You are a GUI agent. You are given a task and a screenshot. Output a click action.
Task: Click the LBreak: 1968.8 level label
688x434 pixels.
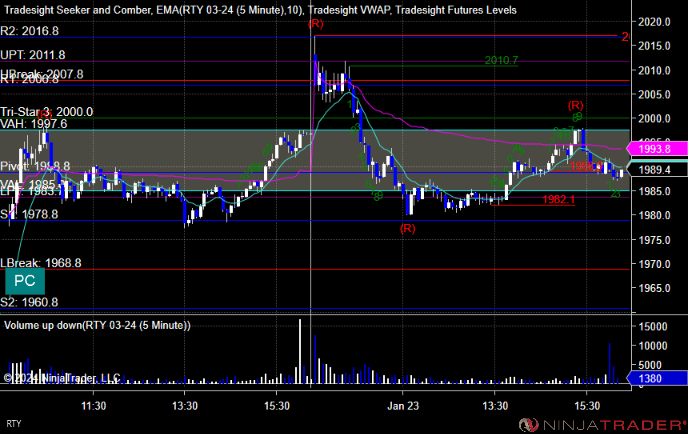(x=41, y=263)
